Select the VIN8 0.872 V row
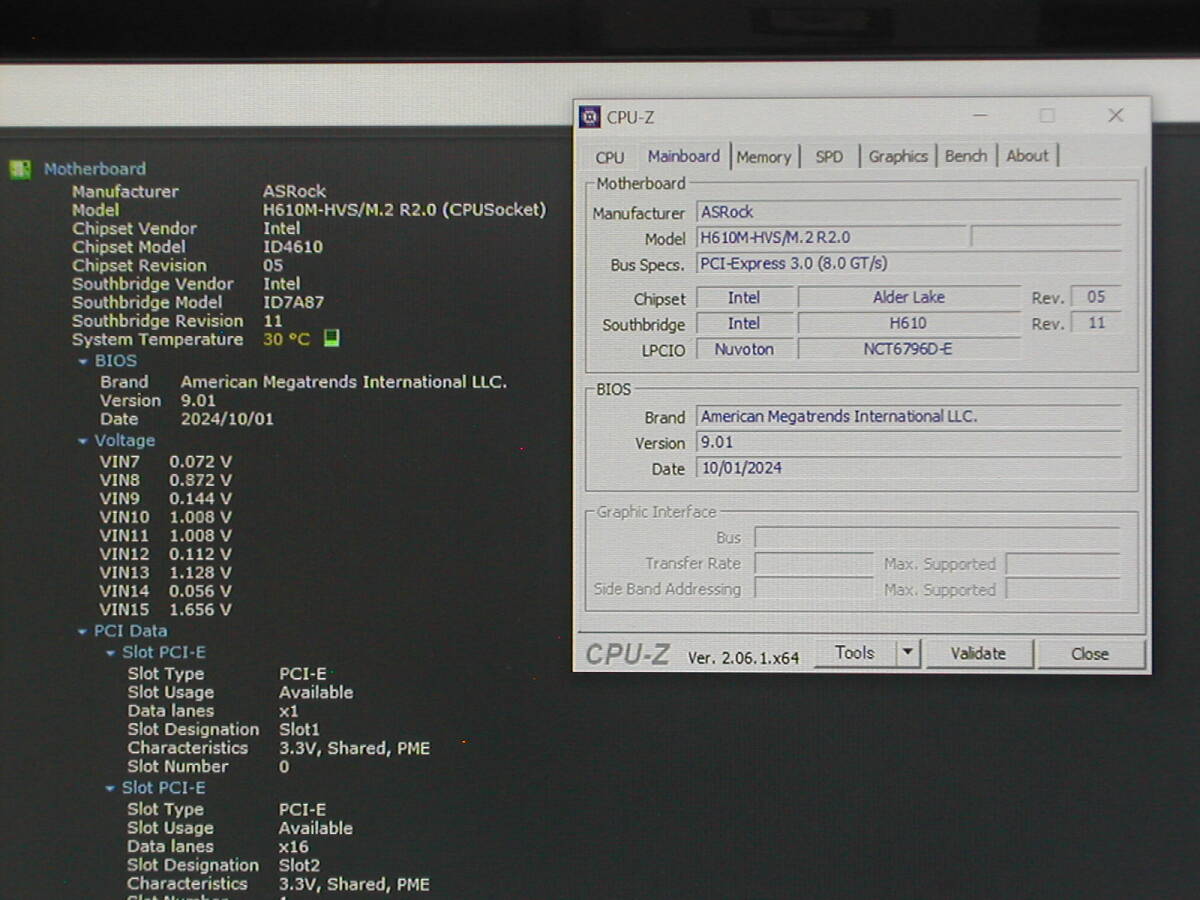Image resolution: width=1200 pixels, height=900 pixels. 165,480
